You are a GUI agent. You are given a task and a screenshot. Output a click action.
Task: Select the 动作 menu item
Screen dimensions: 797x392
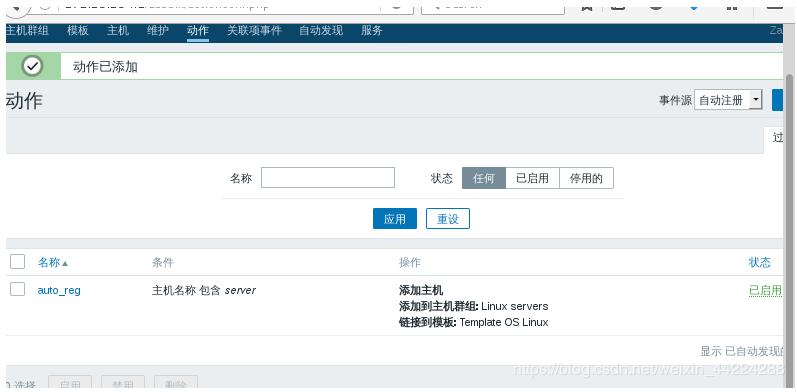pos(198,31)
